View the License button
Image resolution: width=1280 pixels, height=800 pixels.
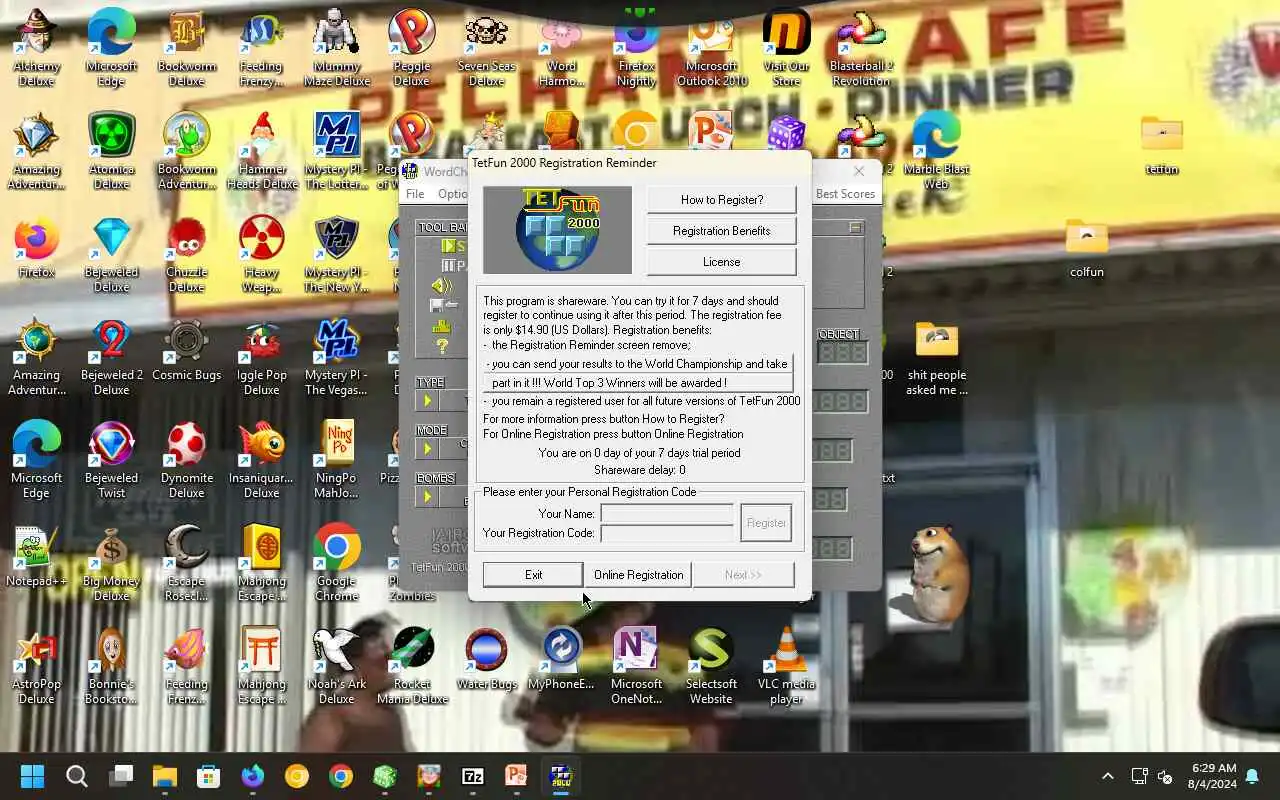click(721, 262)
